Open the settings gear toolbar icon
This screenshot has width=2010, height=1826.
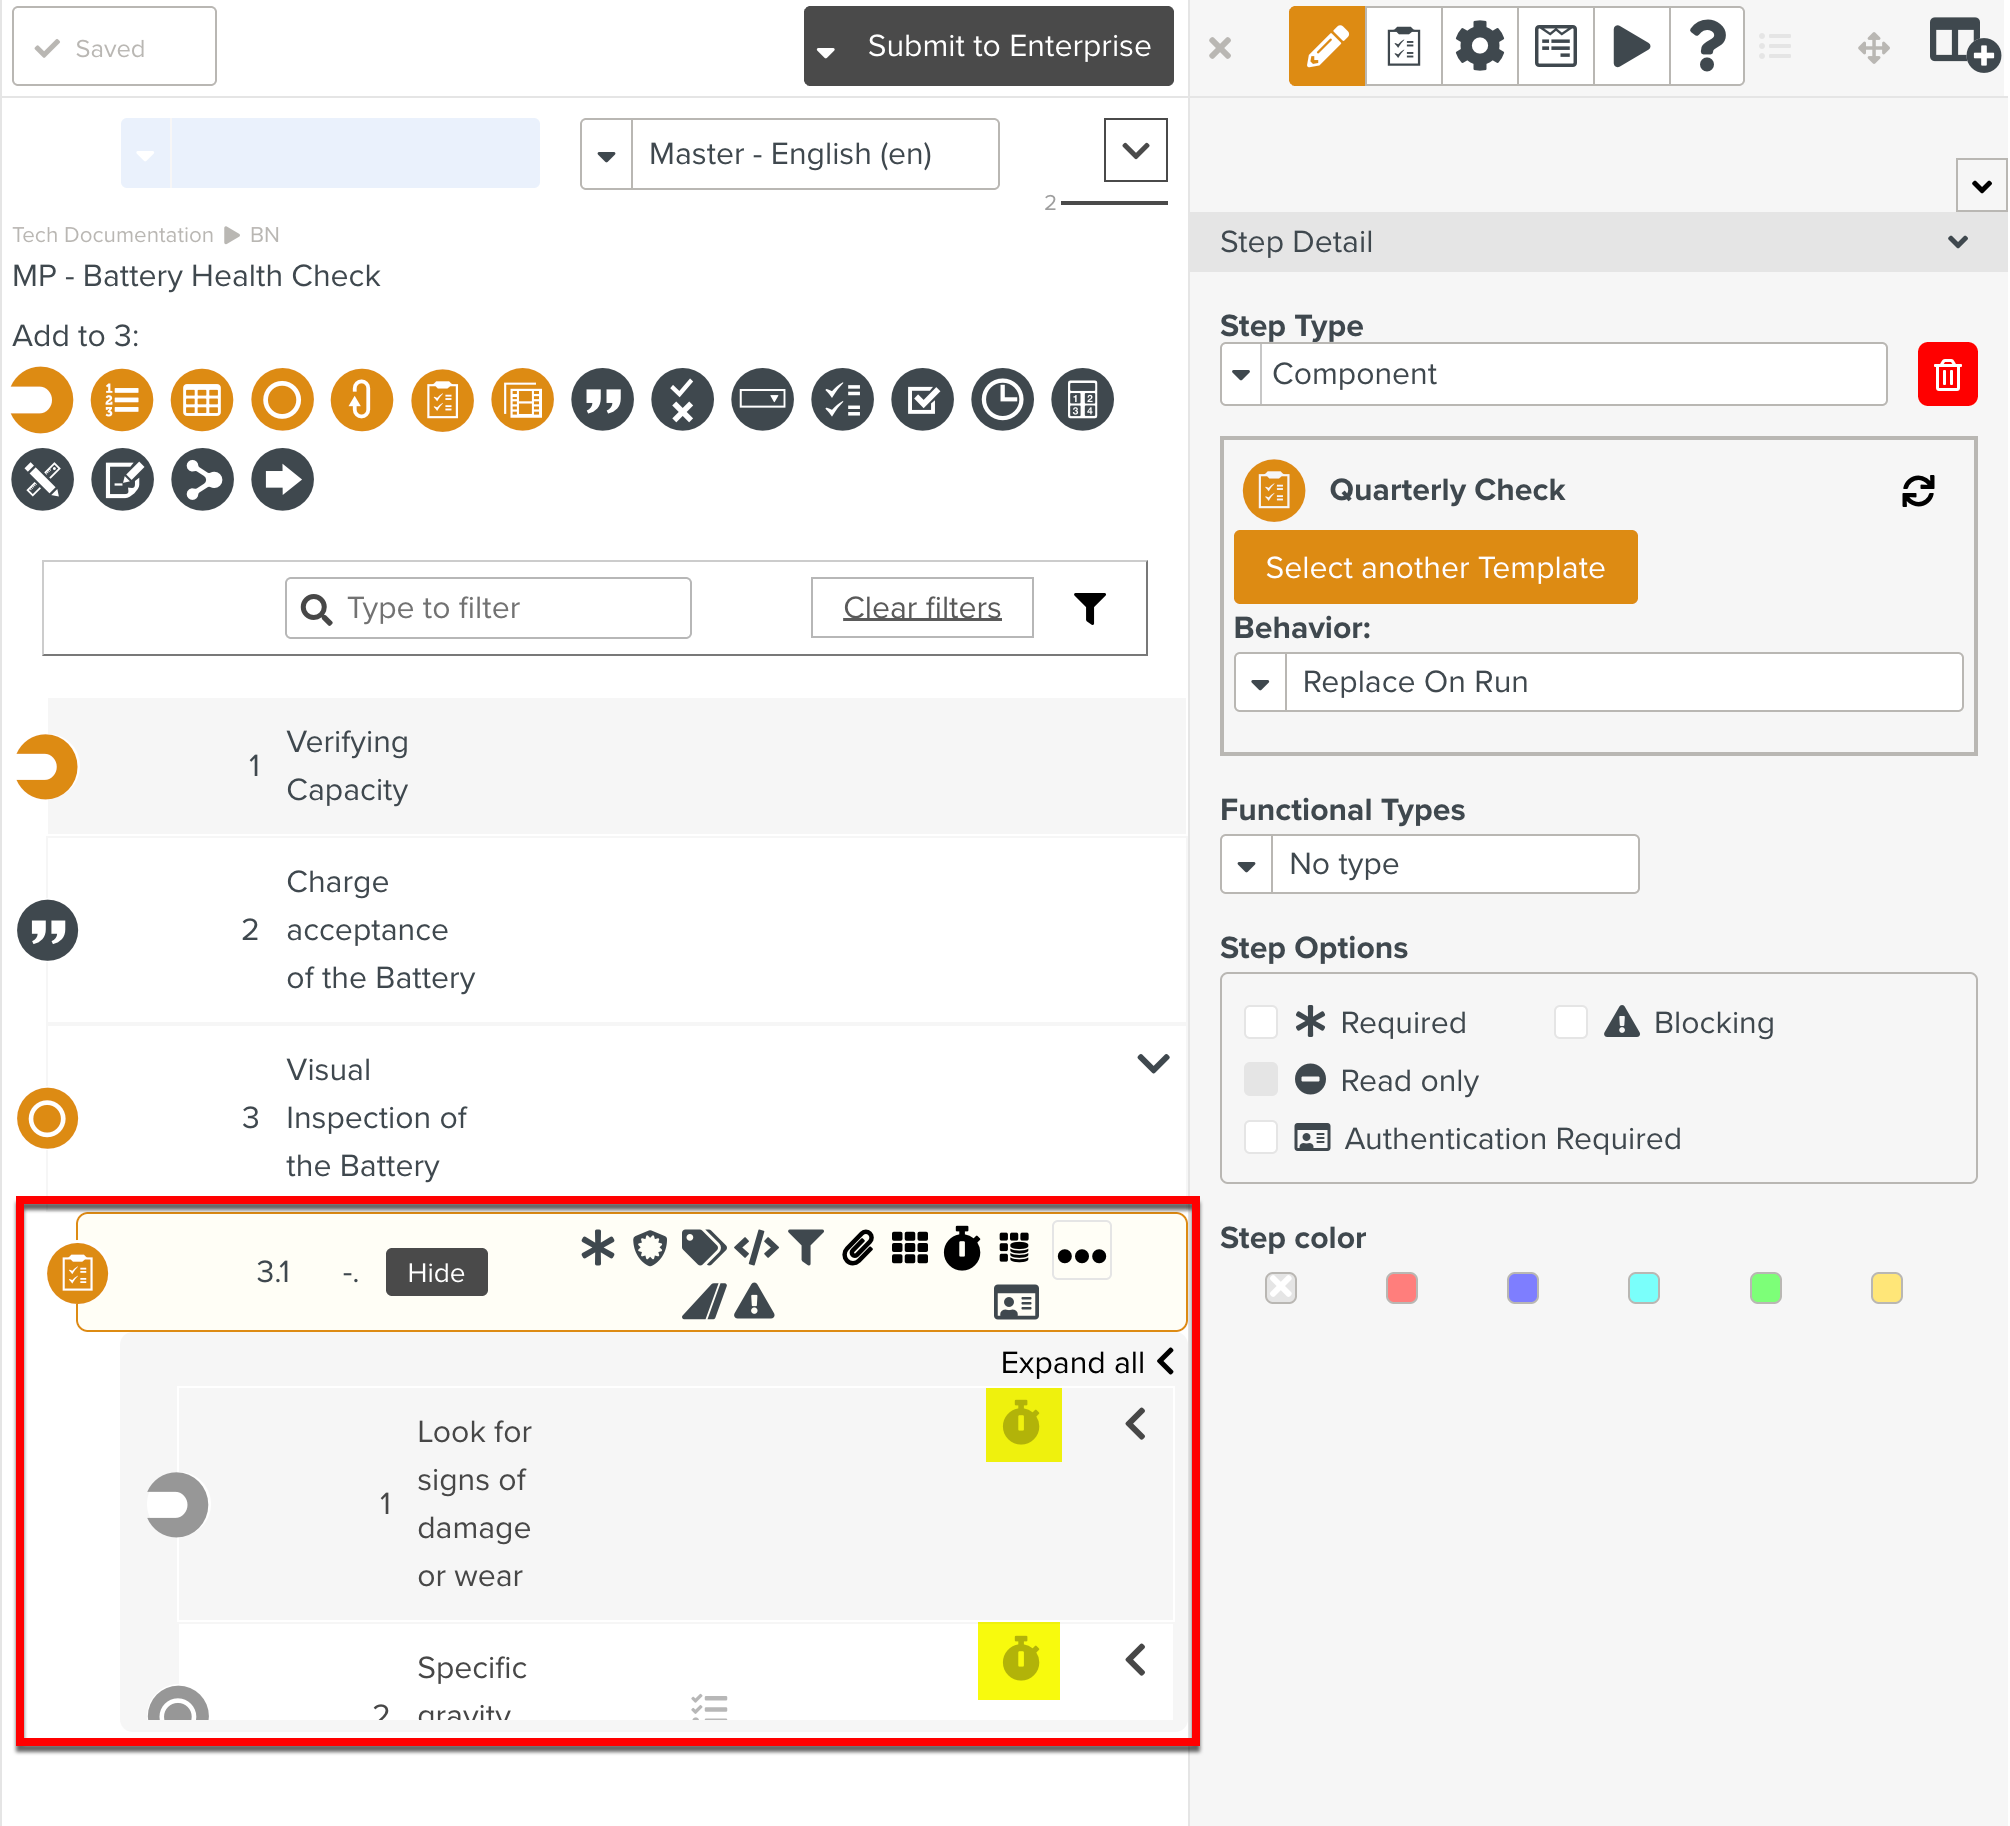pyautogui.click(x=1479, y=46)
